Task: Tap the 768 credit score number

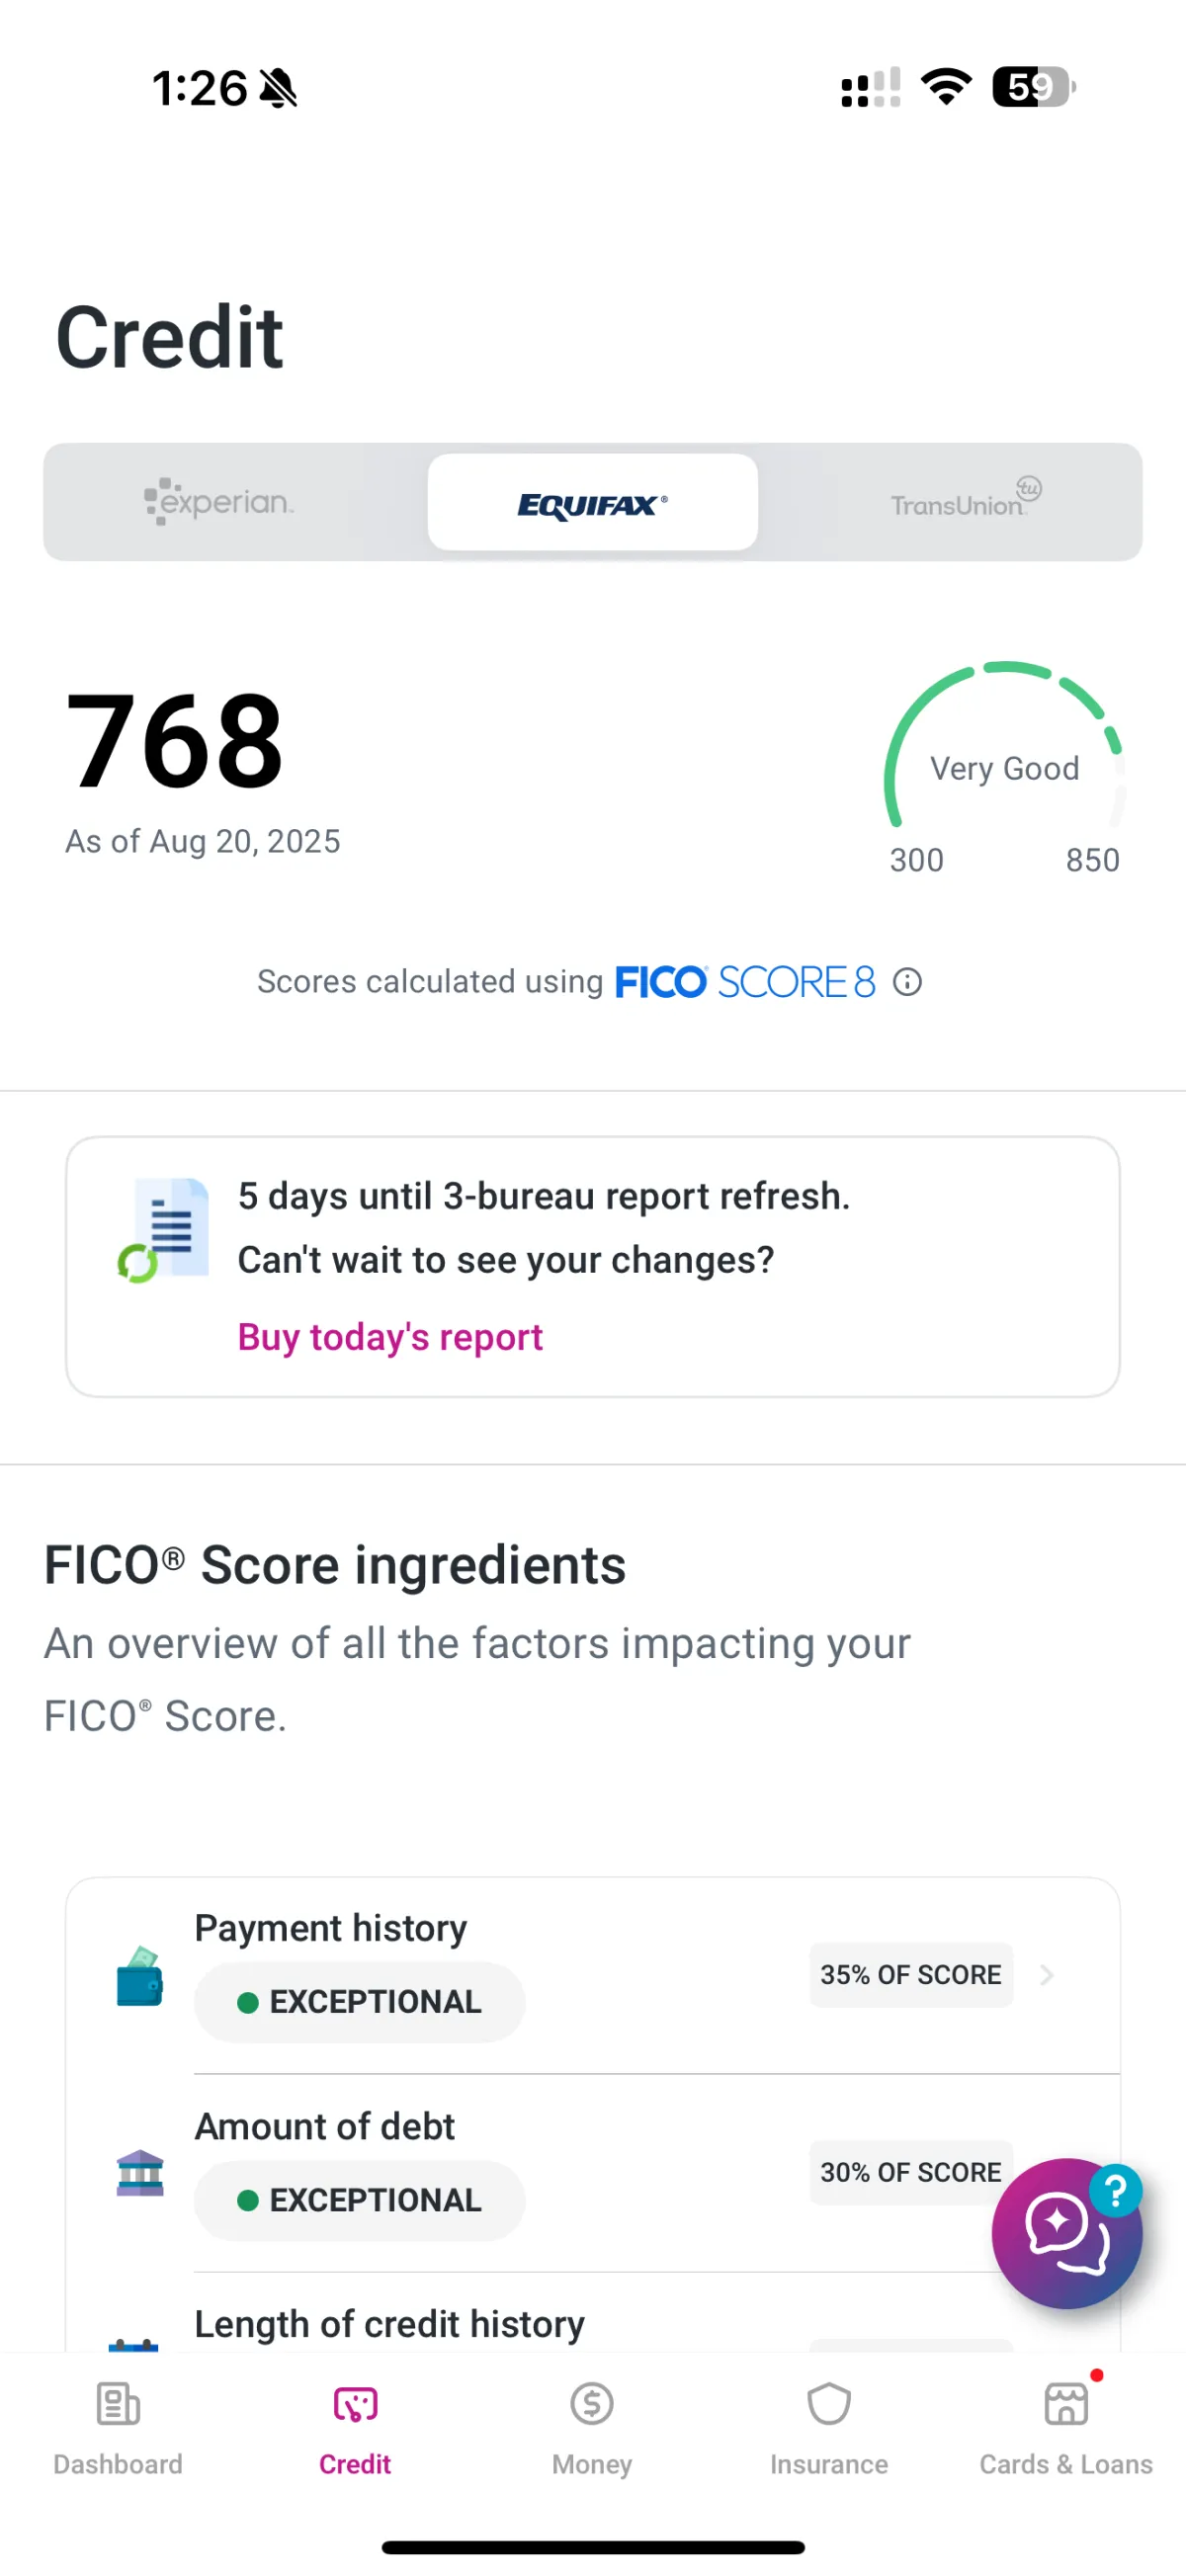Action: [x=175, y=741]
